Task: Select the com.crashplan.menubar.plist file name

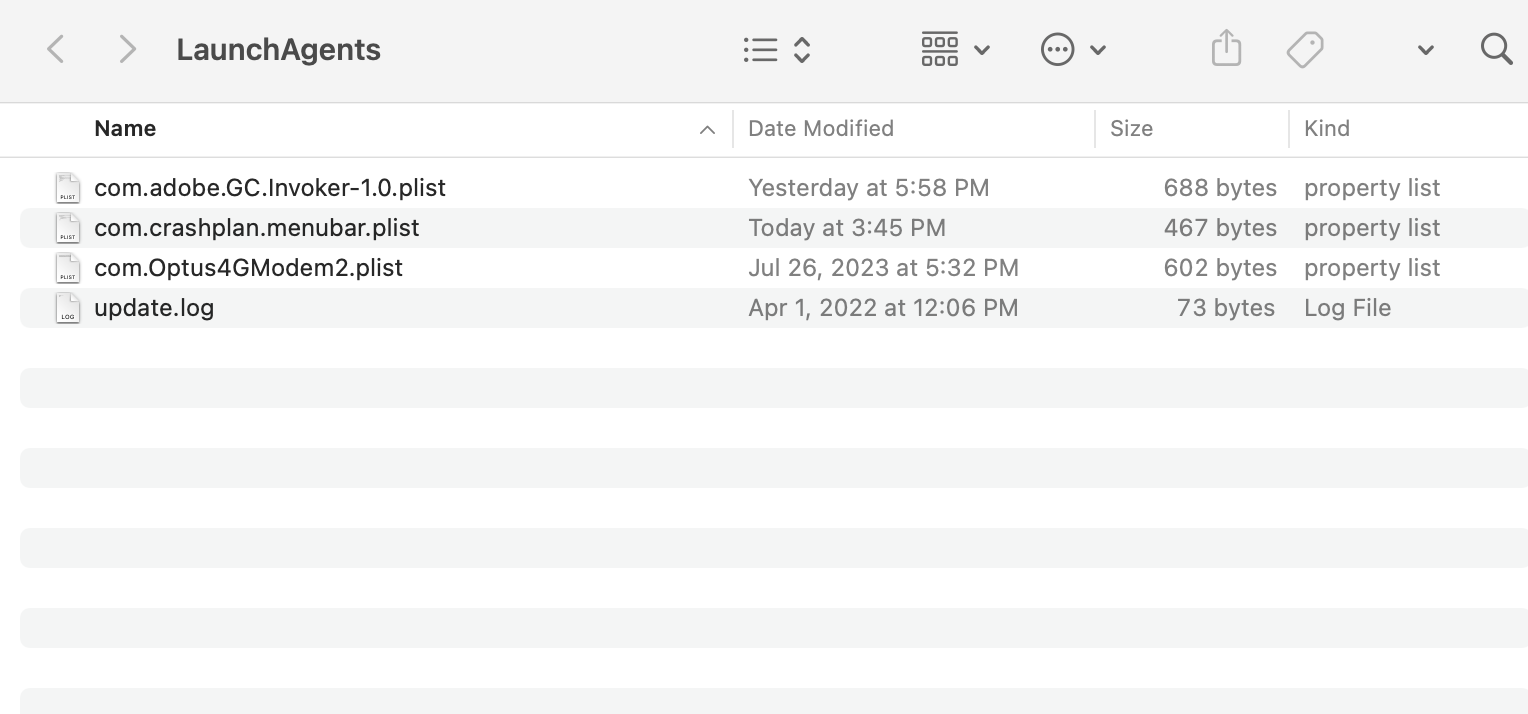Action: pyautogui.click(x=257, y=228)
